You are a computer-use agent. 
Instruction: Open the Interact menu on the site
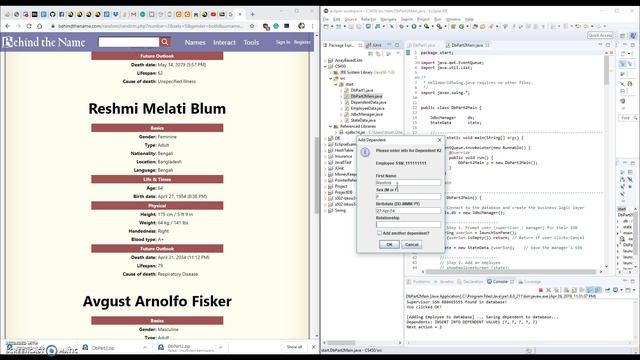tap(224, 42)
